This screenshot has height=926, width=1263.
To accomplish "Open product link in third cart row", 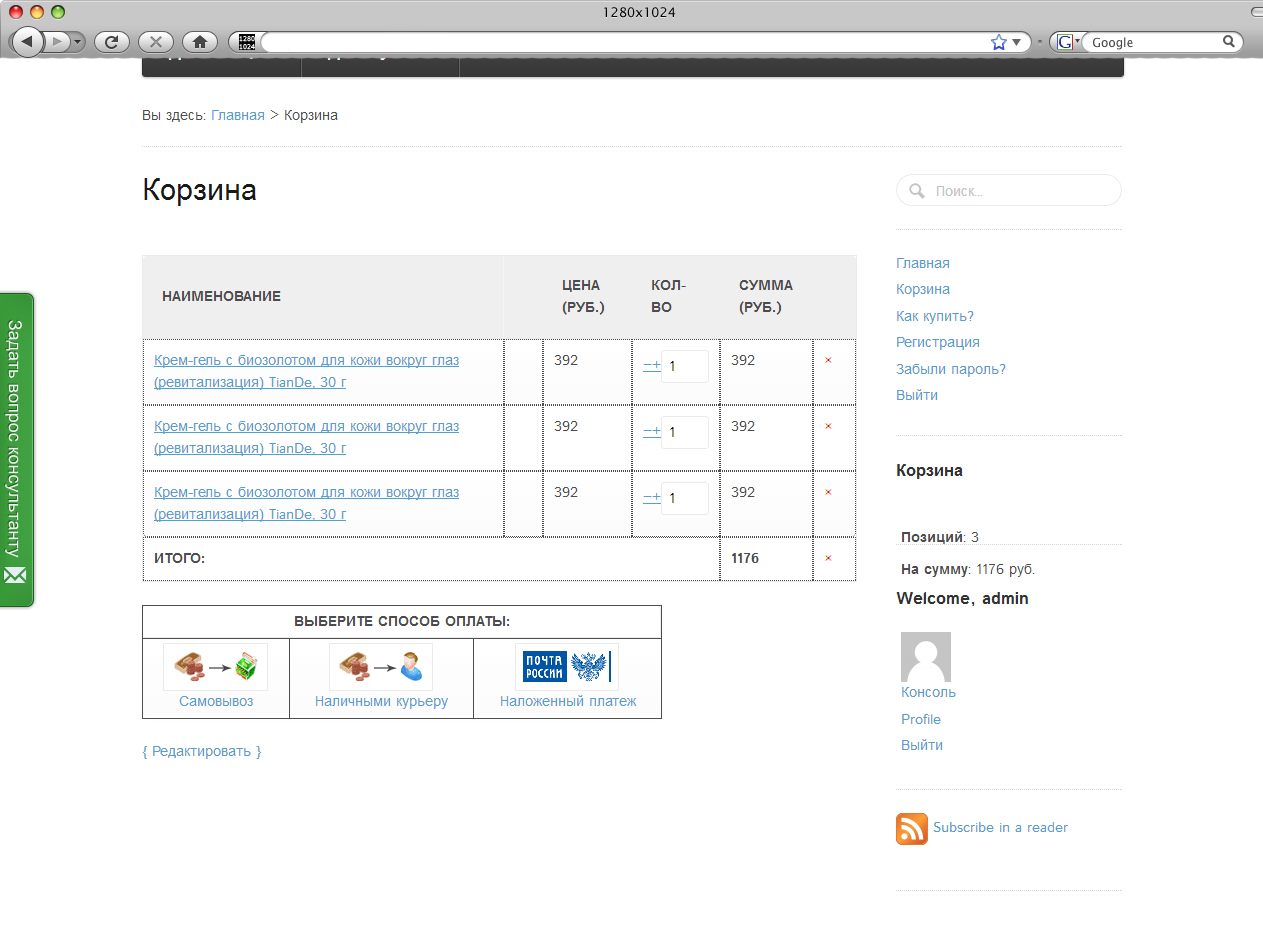I will point(306,503).
